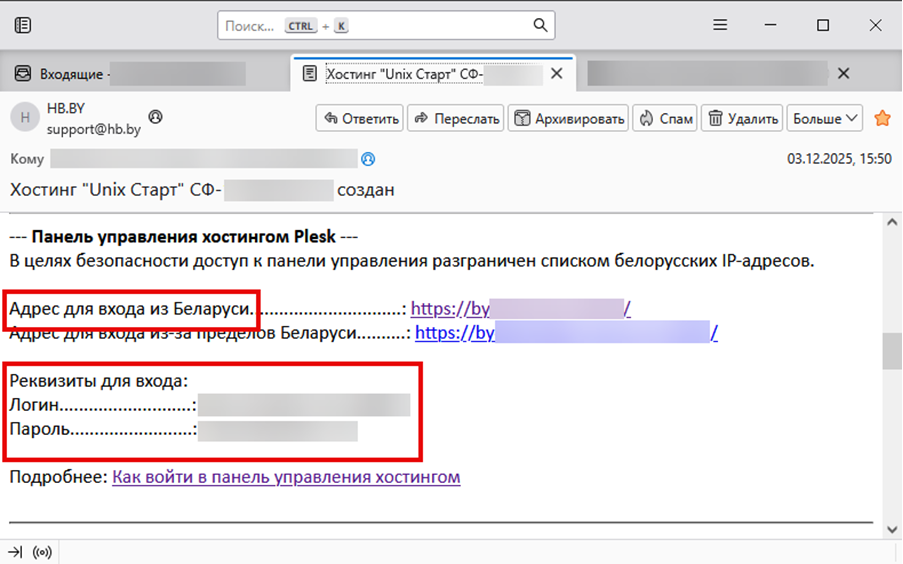Open the link Как войти в панель управления хостингом
Image resolution: width=903 pixels, height=564 pixels.
tap(286, 477)
